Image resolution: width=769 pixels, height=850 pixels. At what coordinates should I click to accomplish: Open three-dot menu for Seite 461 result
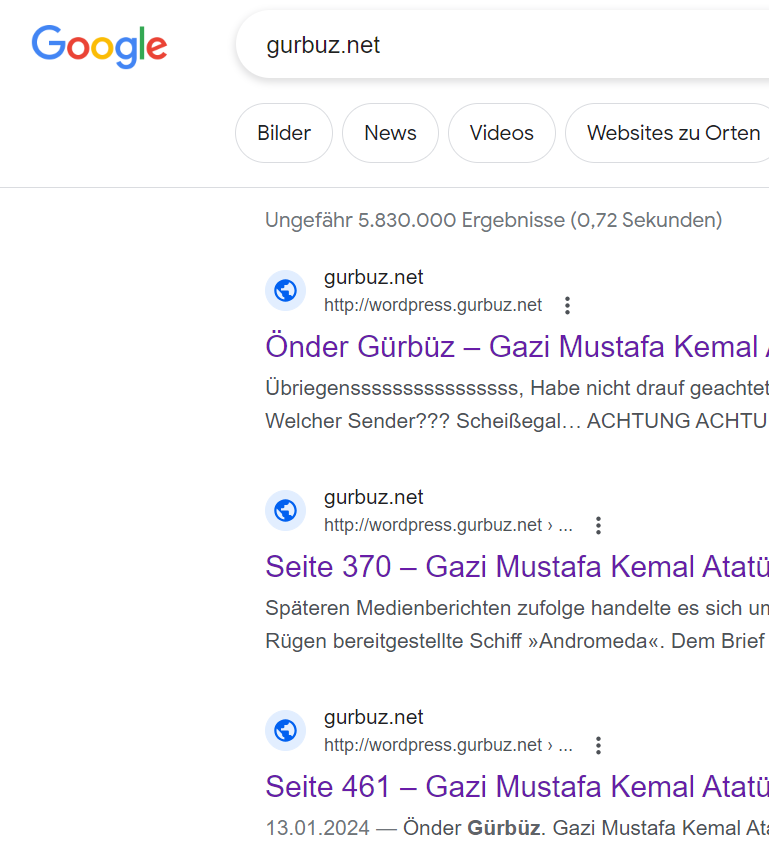pyautogui.click(x=598, y=745)
